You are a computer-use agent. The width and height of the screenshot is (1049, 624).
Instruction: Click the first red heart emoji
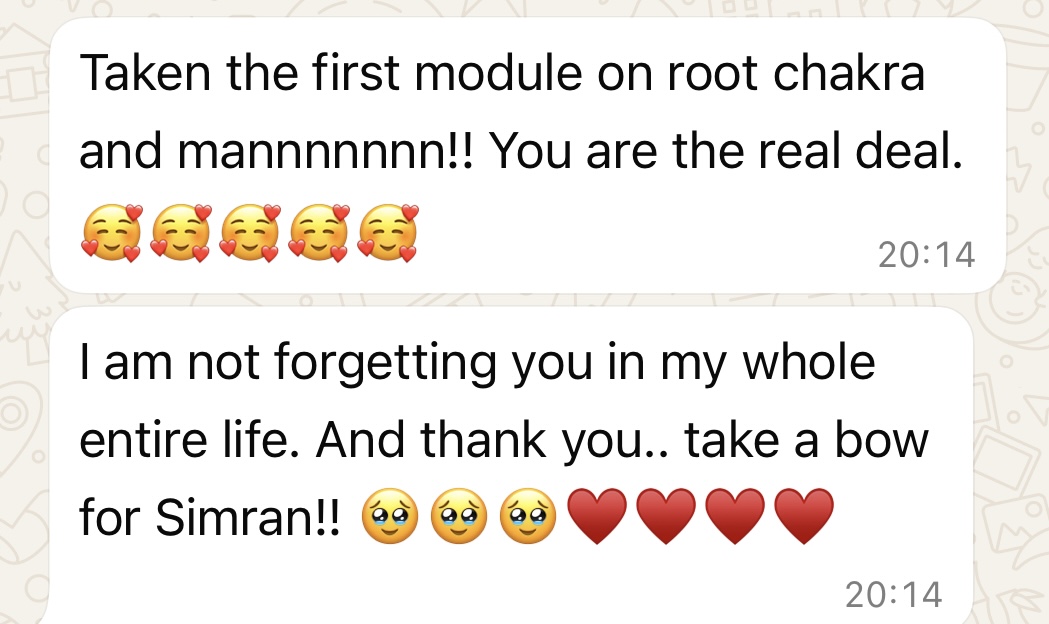595,519
